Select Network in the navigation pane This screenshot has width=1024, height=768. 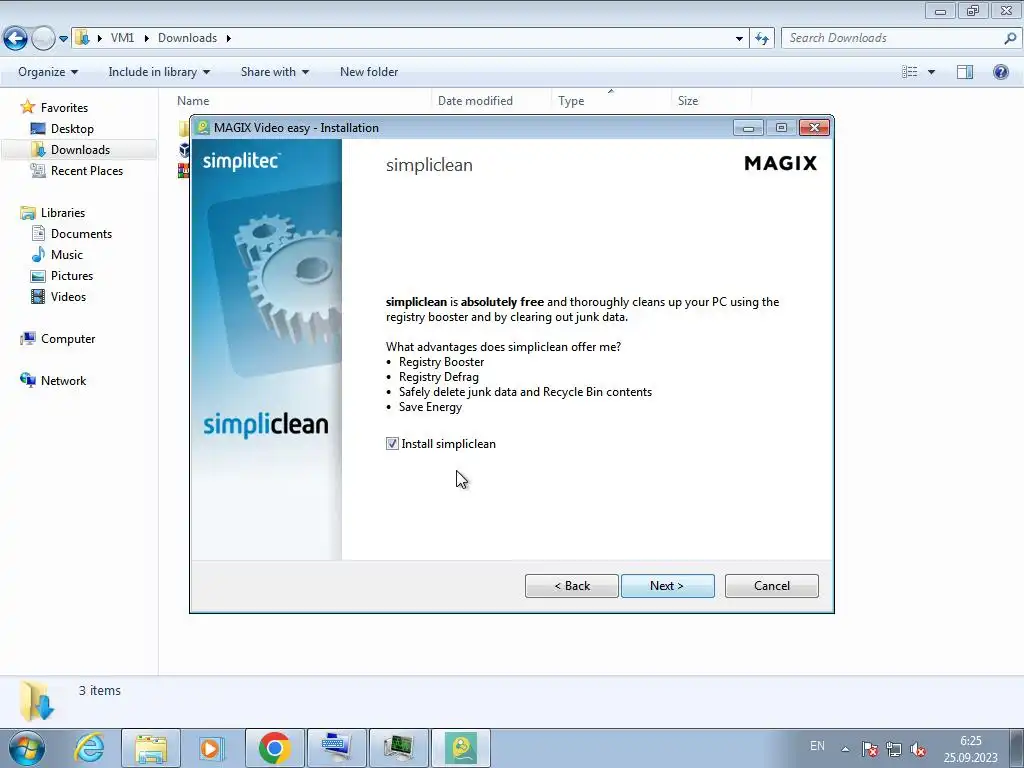[x=63, y=381]
